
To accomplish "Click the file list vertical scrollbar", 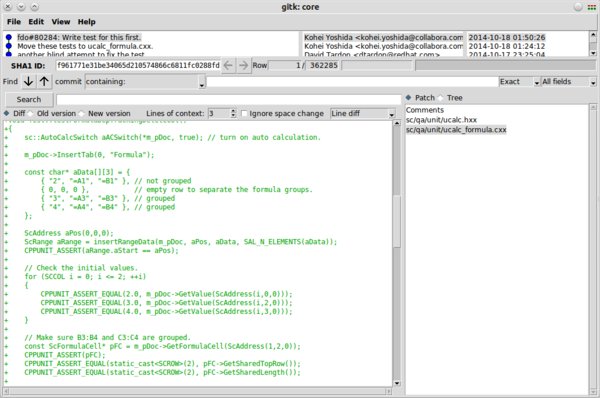I will point(593,249).
